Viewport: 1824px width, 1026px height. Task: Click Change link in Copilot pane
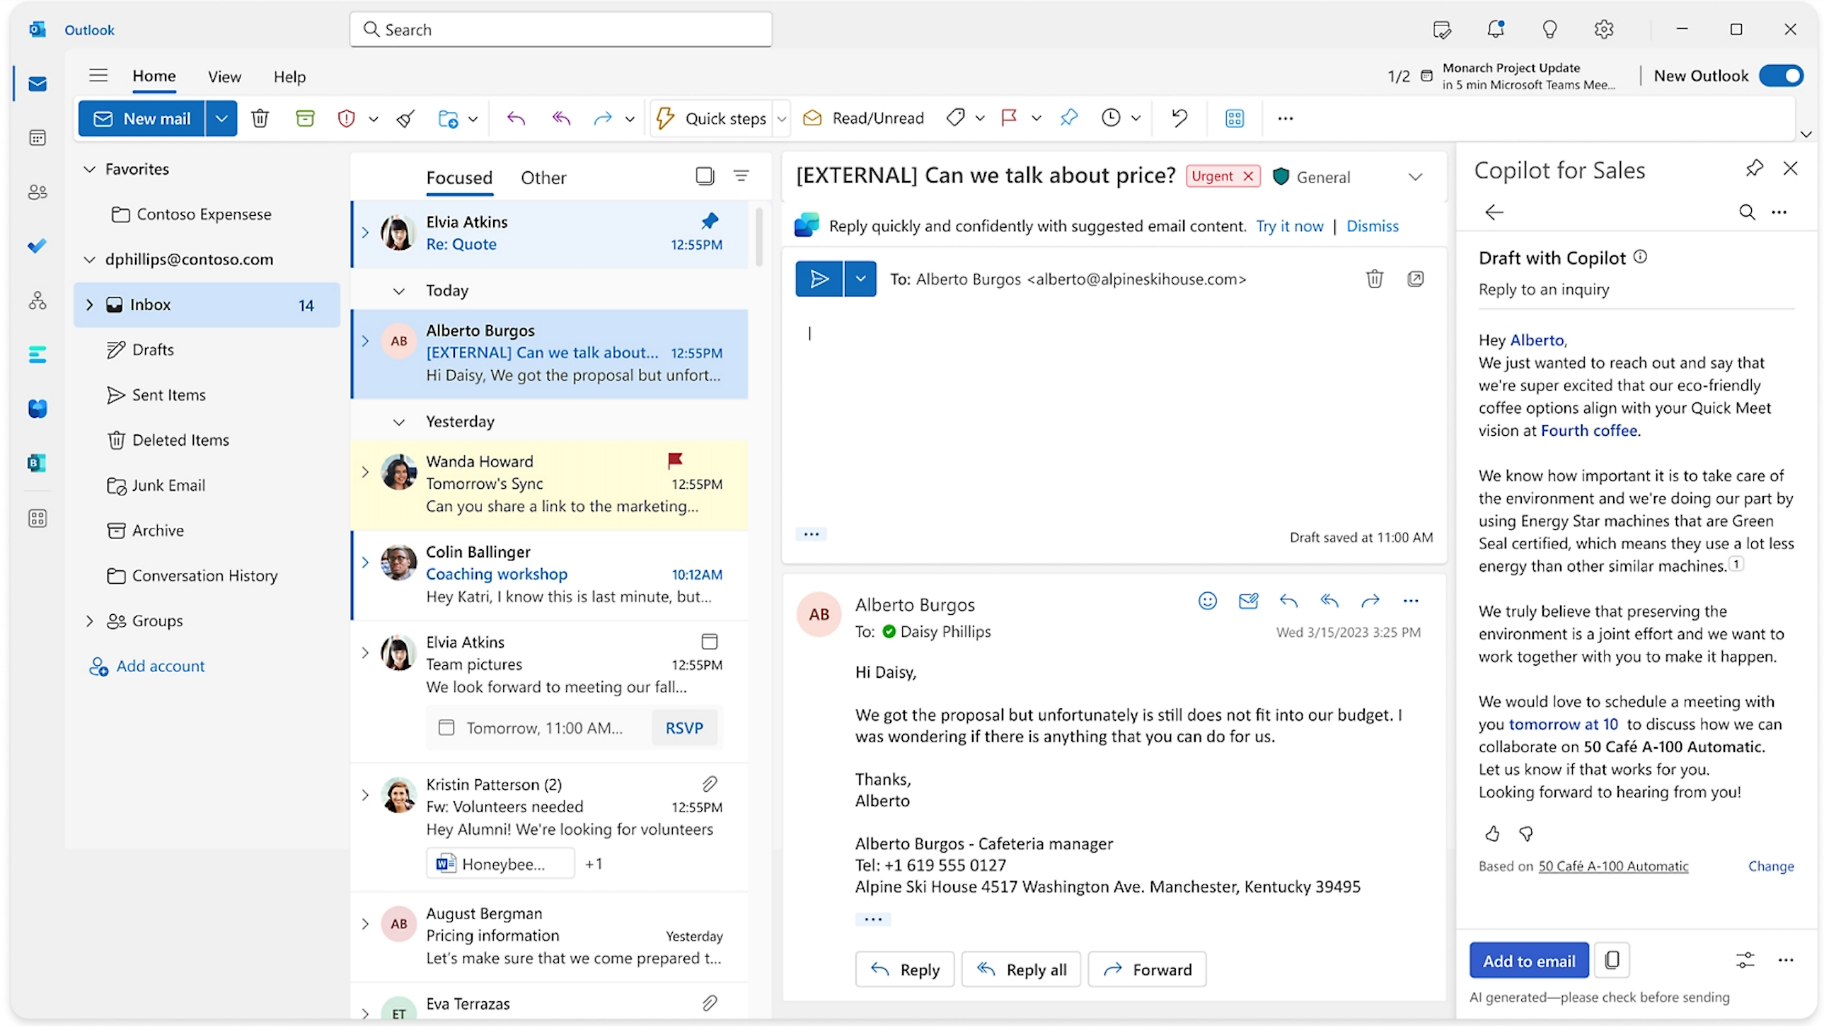pos(1770,866)
